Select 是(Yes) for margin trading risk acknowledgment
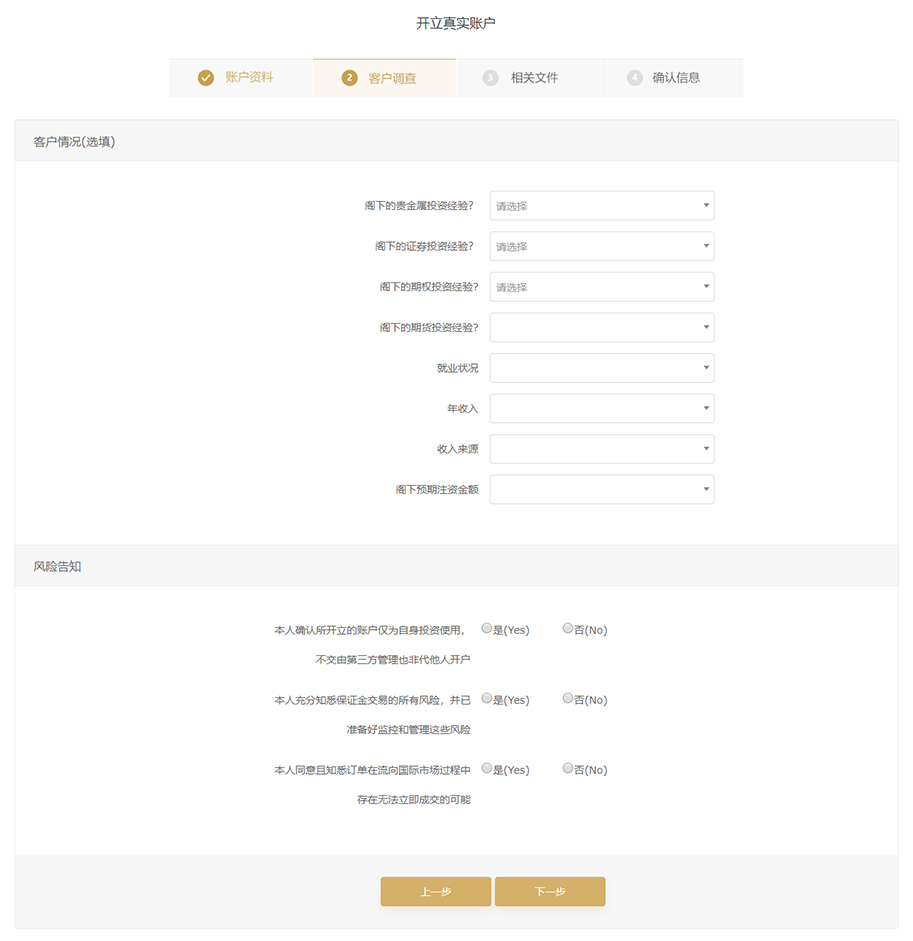913x941 pixels. 487,698
